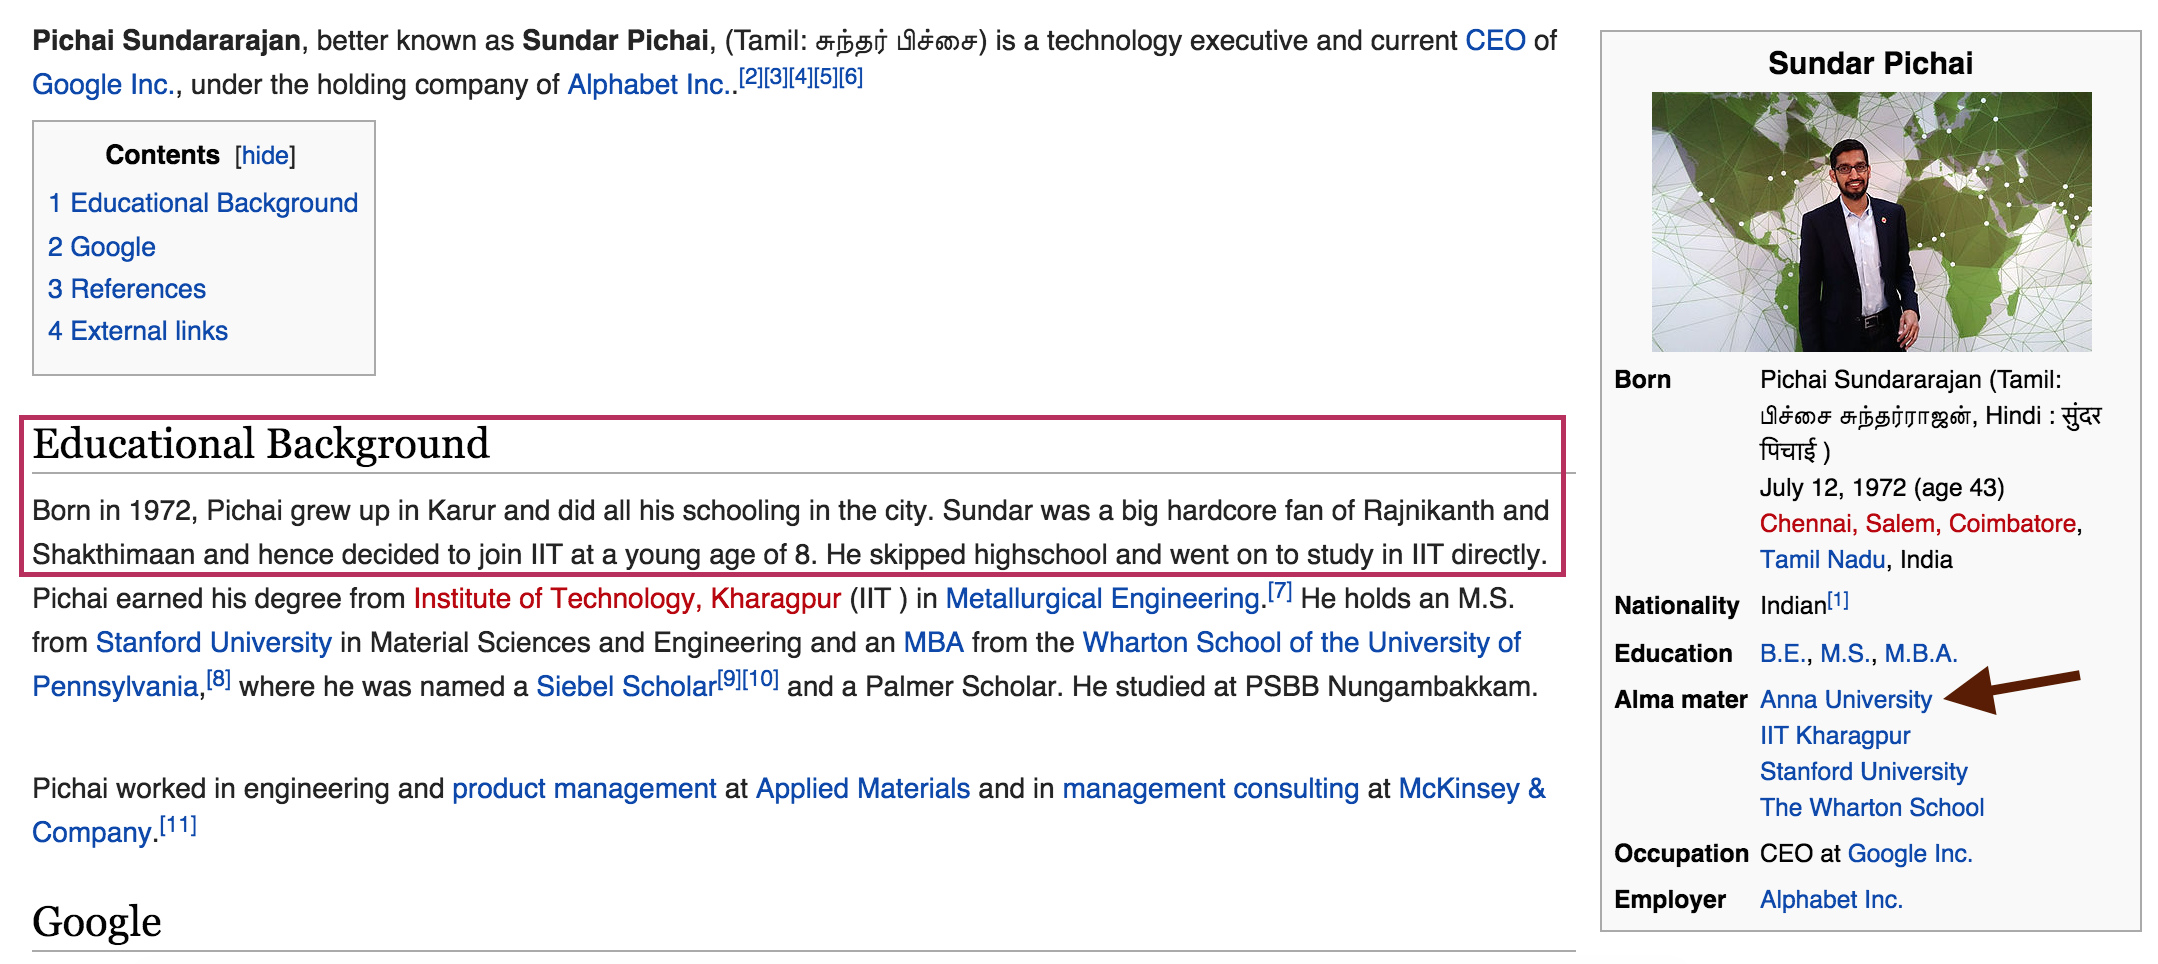Select External links in the table of contents
The height and width of the screenshot is (964, 2158).
pyautogui.click(x=138, y=331)
